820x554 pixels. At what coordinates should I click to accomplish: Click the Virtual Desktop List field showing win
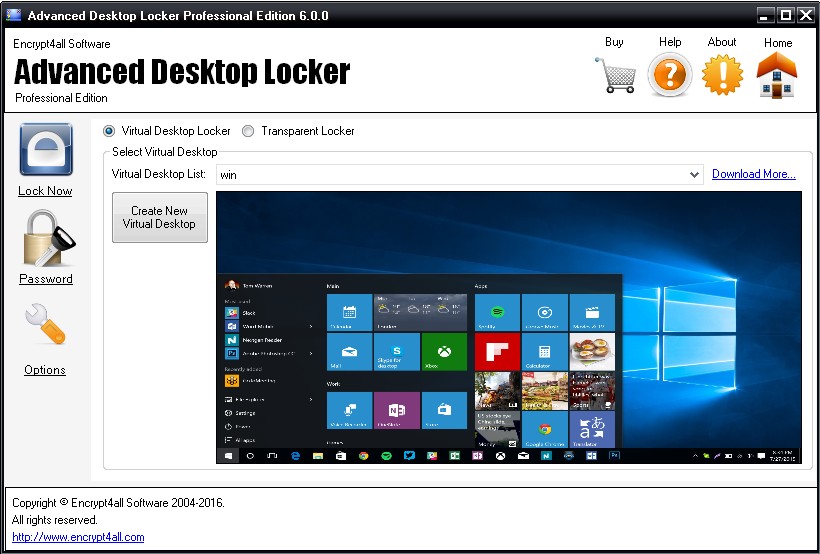coord(460,175)
